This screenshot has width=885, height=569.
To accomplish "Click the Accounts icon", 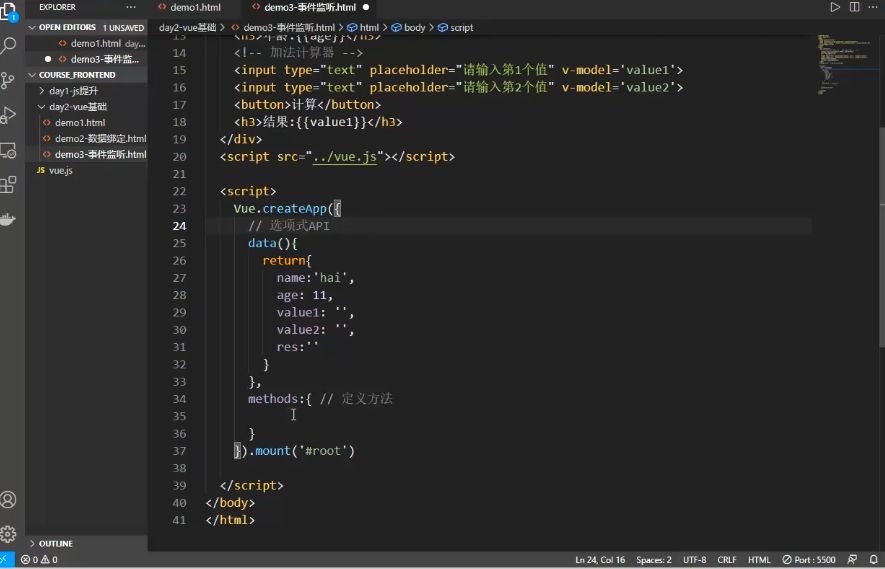I will click(10, 499).
